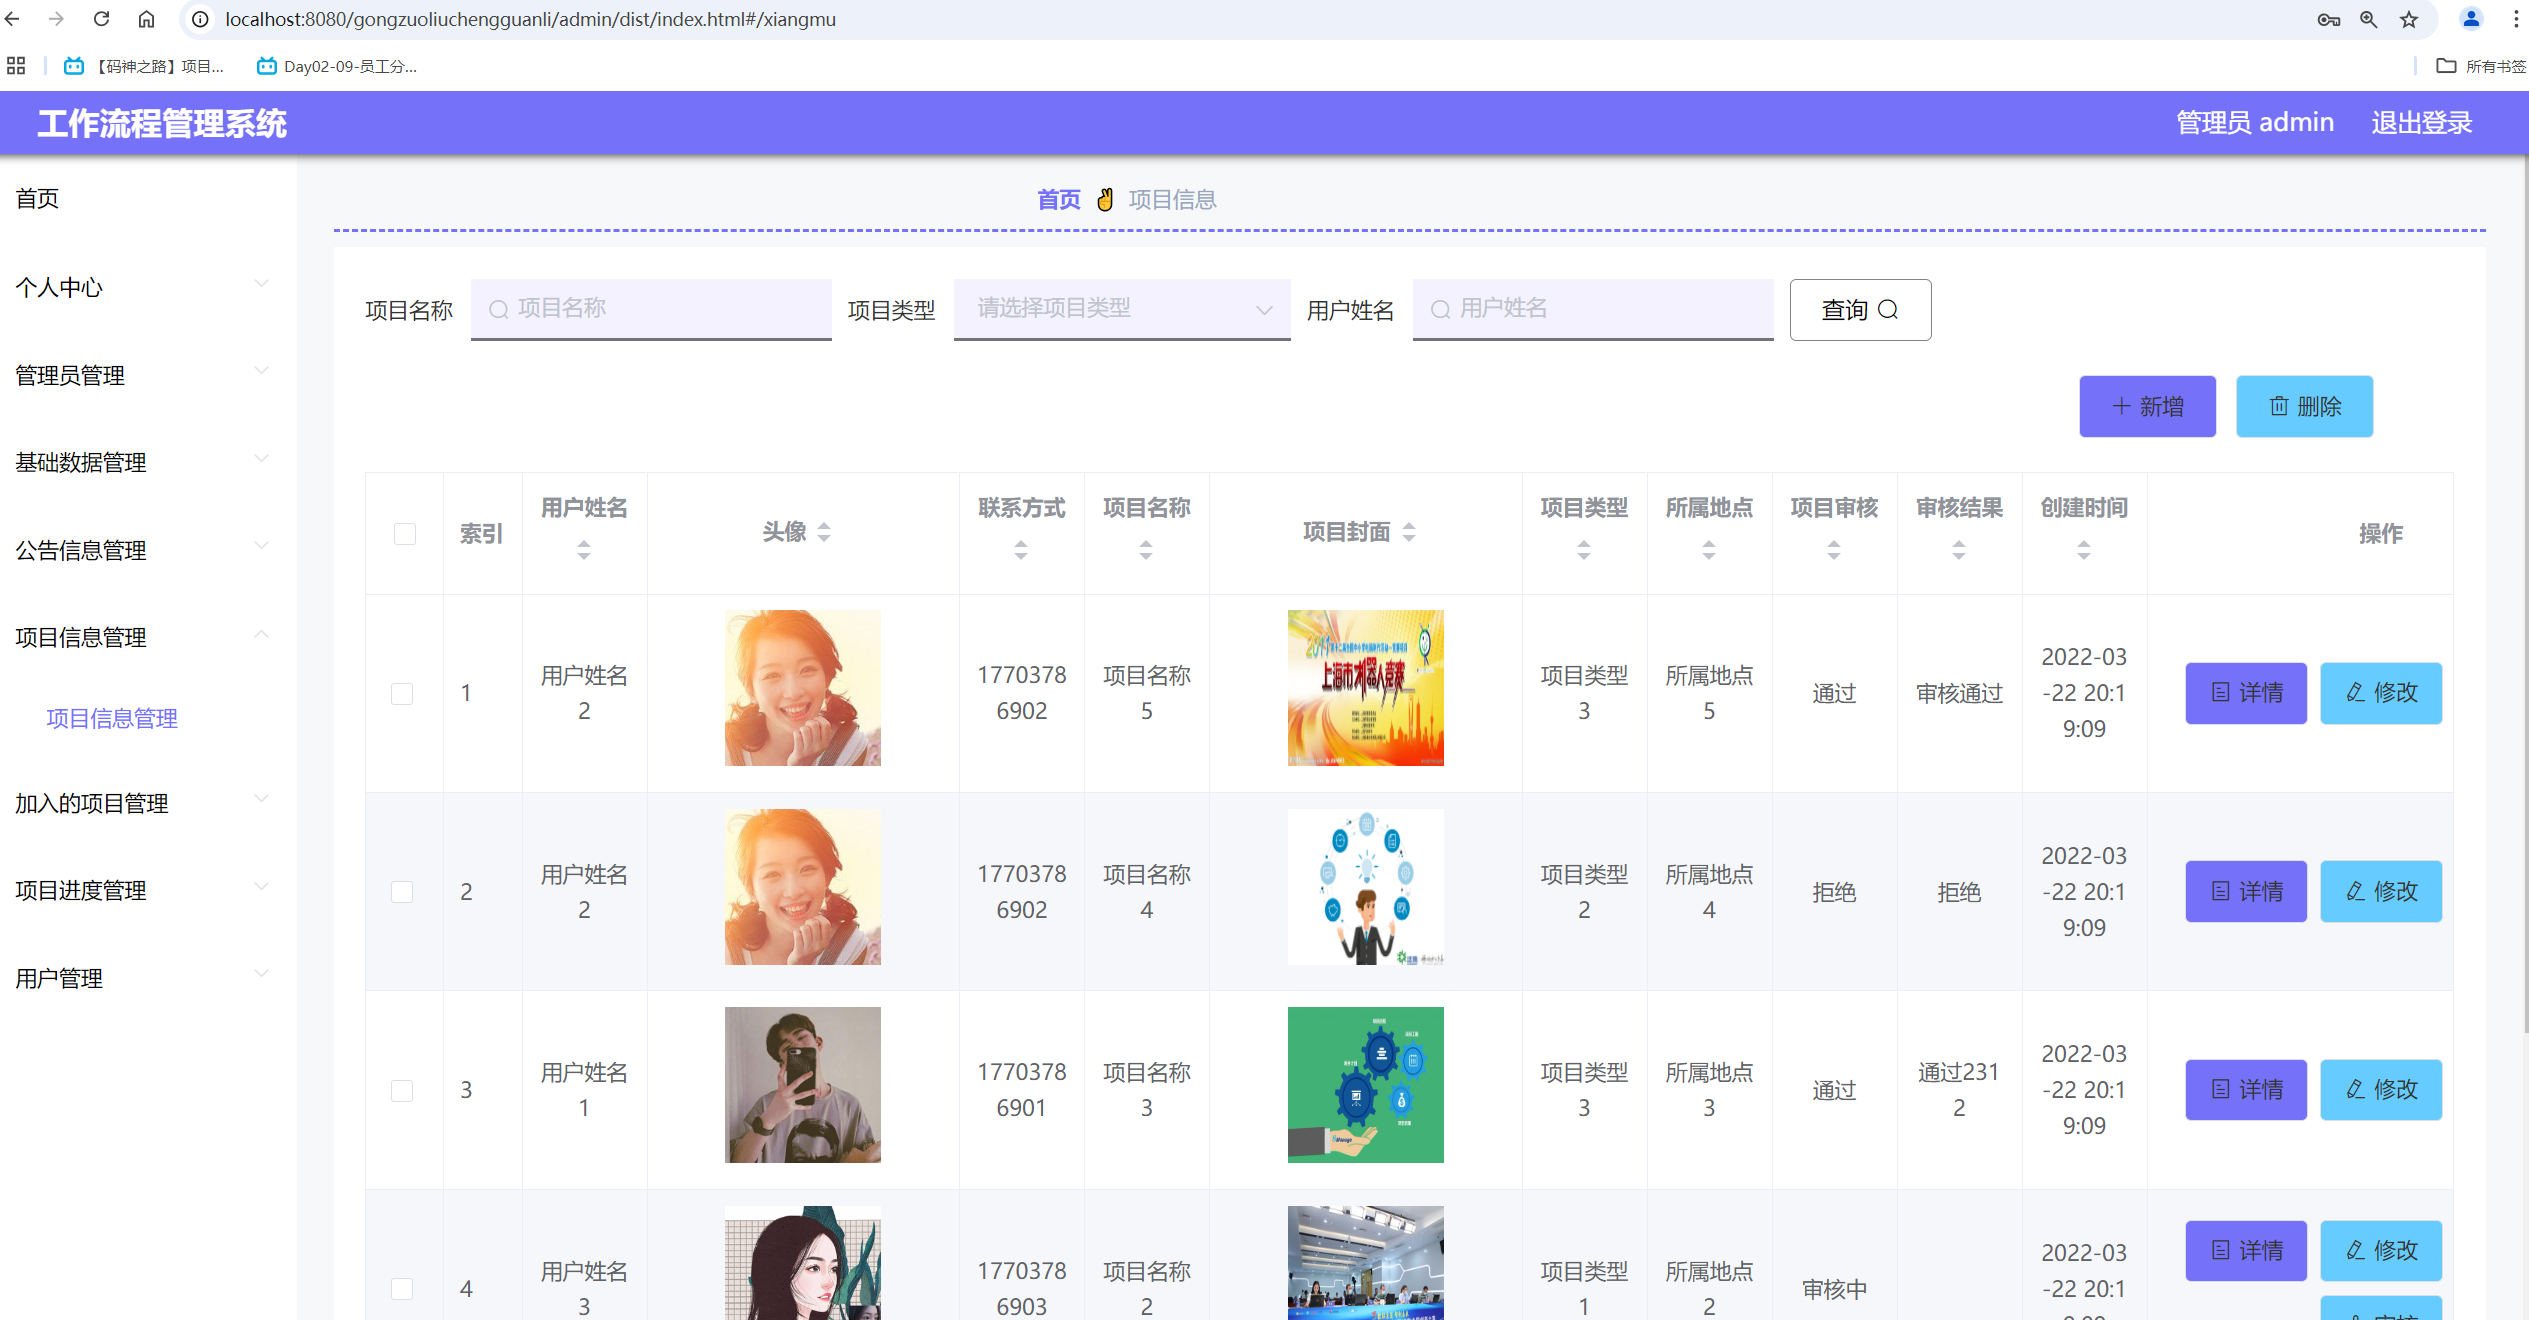Check the select-all checkbox in the table header
2529x1320 pixels.
click(404, 534)
